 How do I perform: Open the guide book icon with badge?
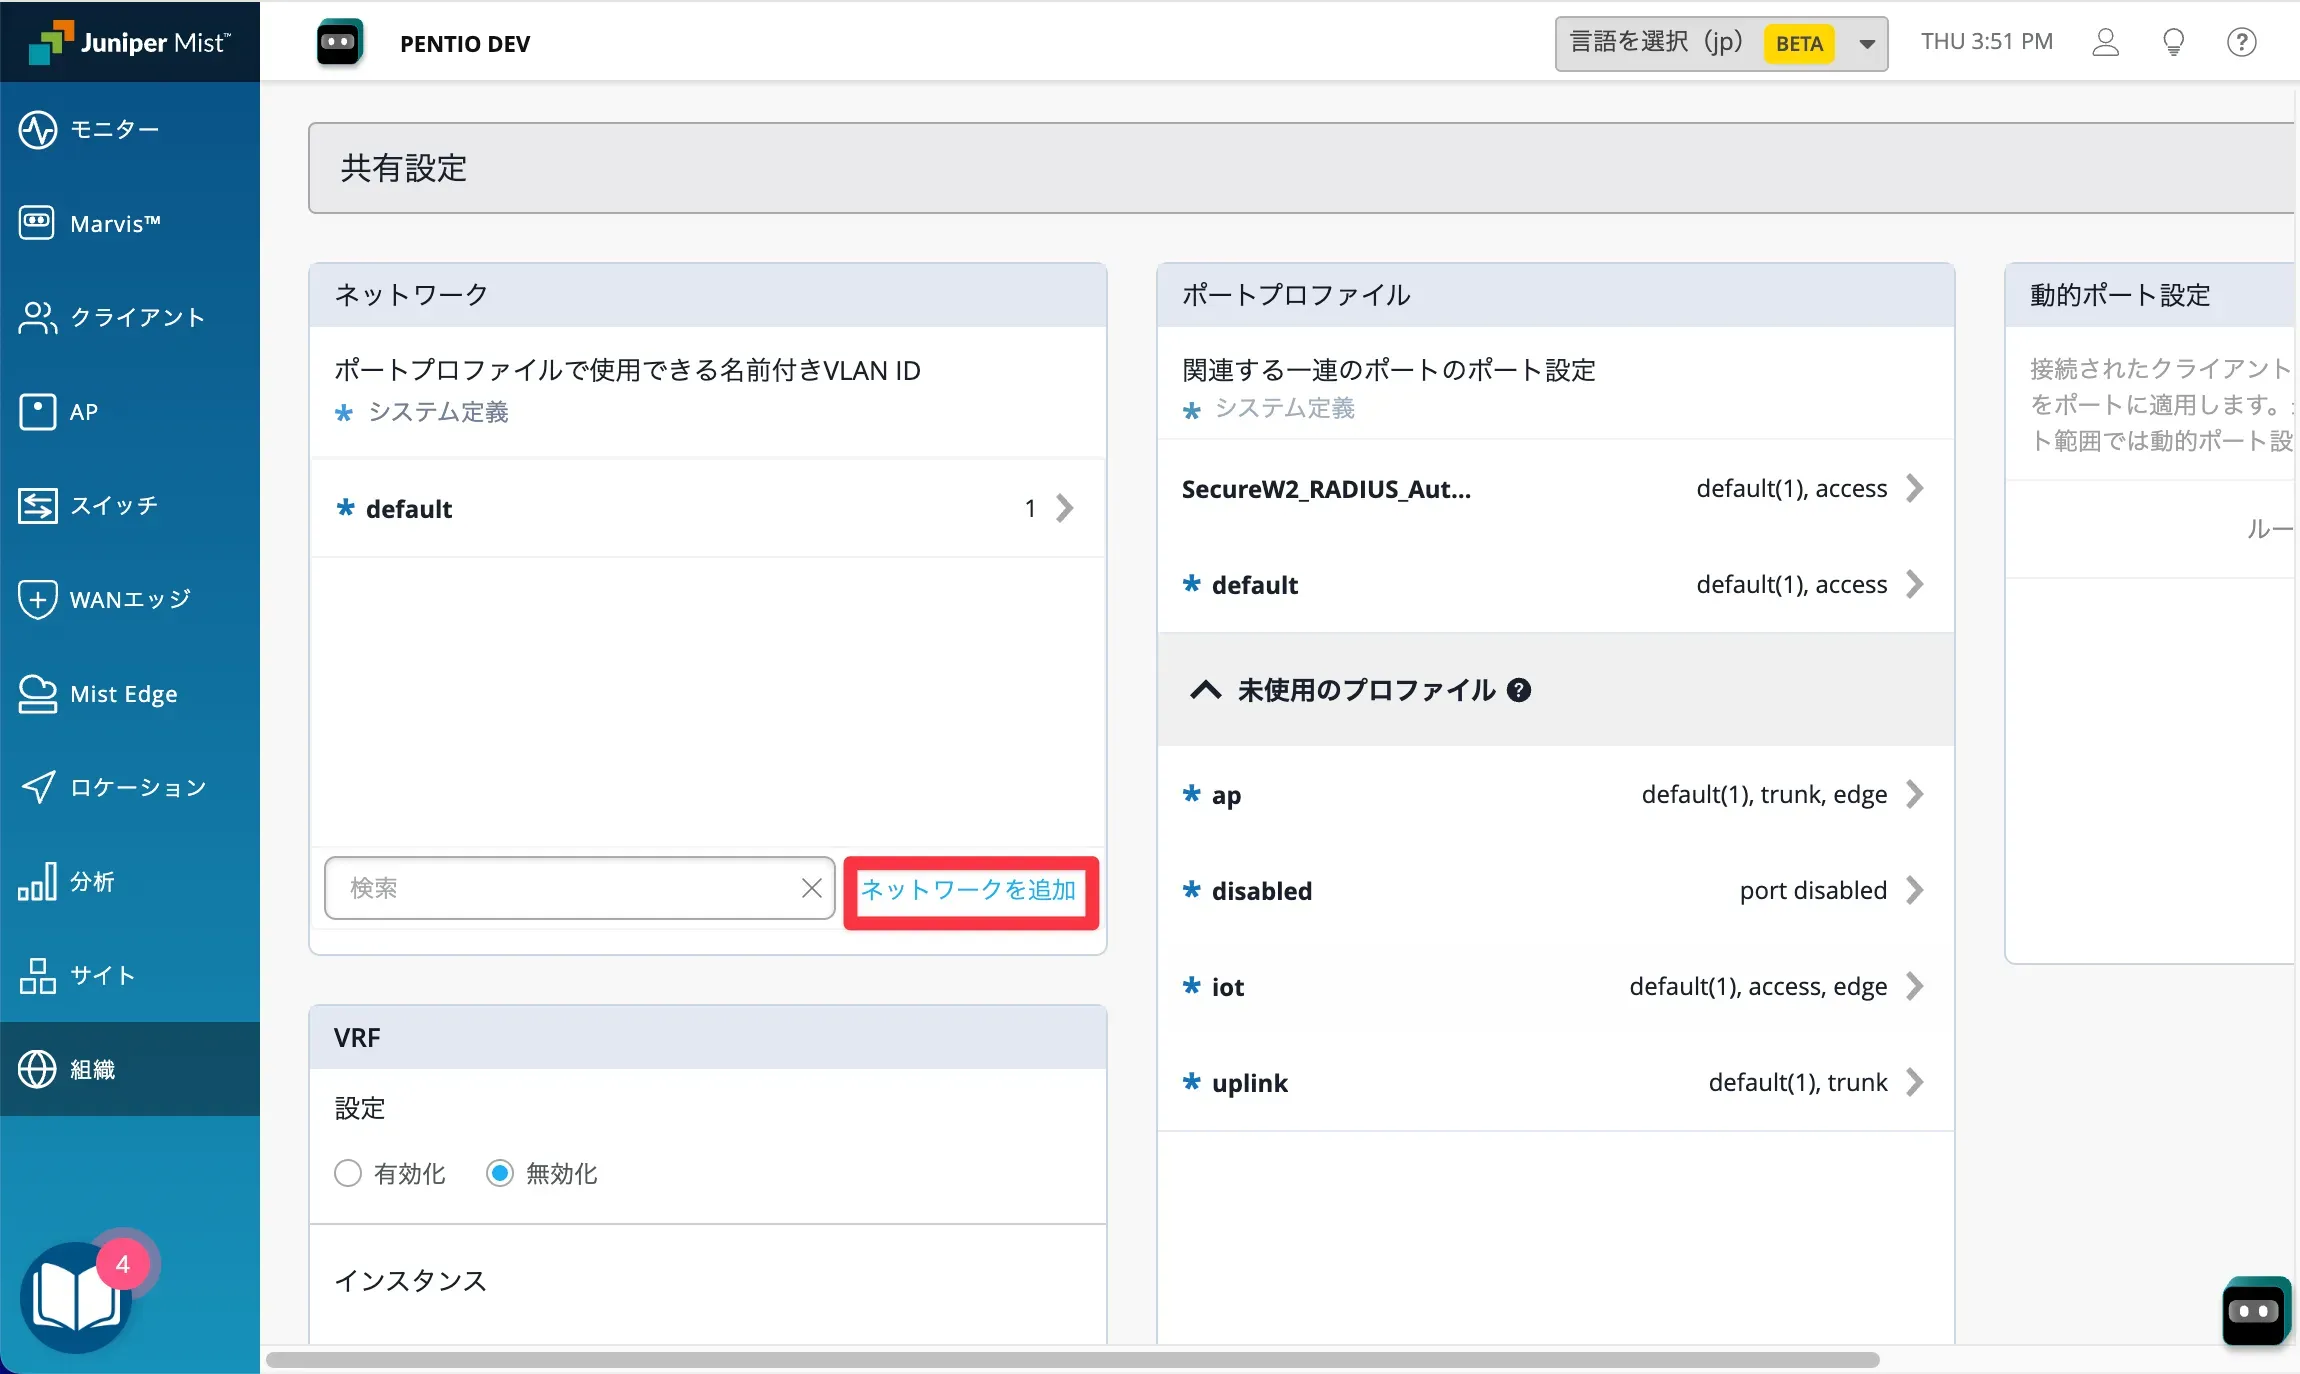(77, 1297)
